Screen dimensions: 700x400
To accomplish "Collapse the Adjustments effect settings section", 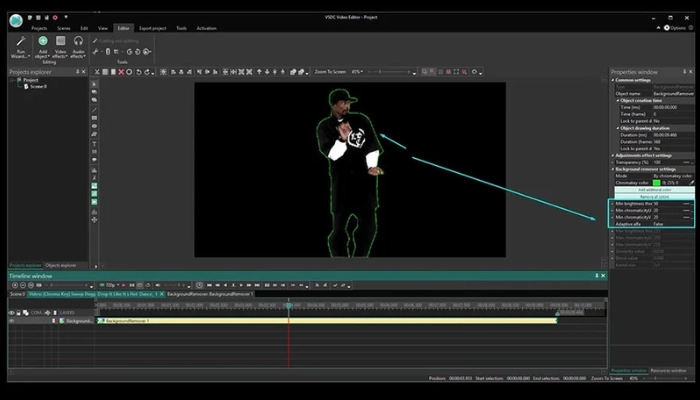I will (x=613, y=155).
